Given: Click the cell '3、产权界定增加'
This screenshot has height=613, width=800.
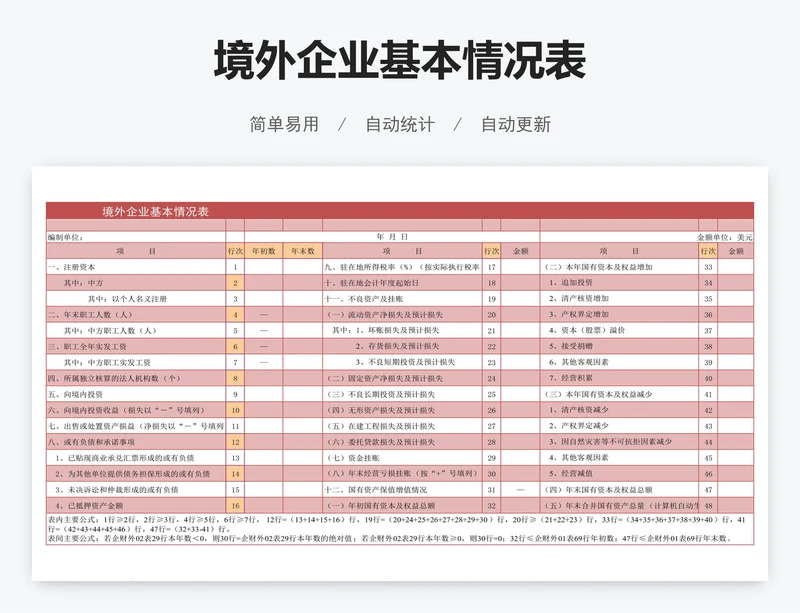Looking at the screenshot, I should click(619, 314).
